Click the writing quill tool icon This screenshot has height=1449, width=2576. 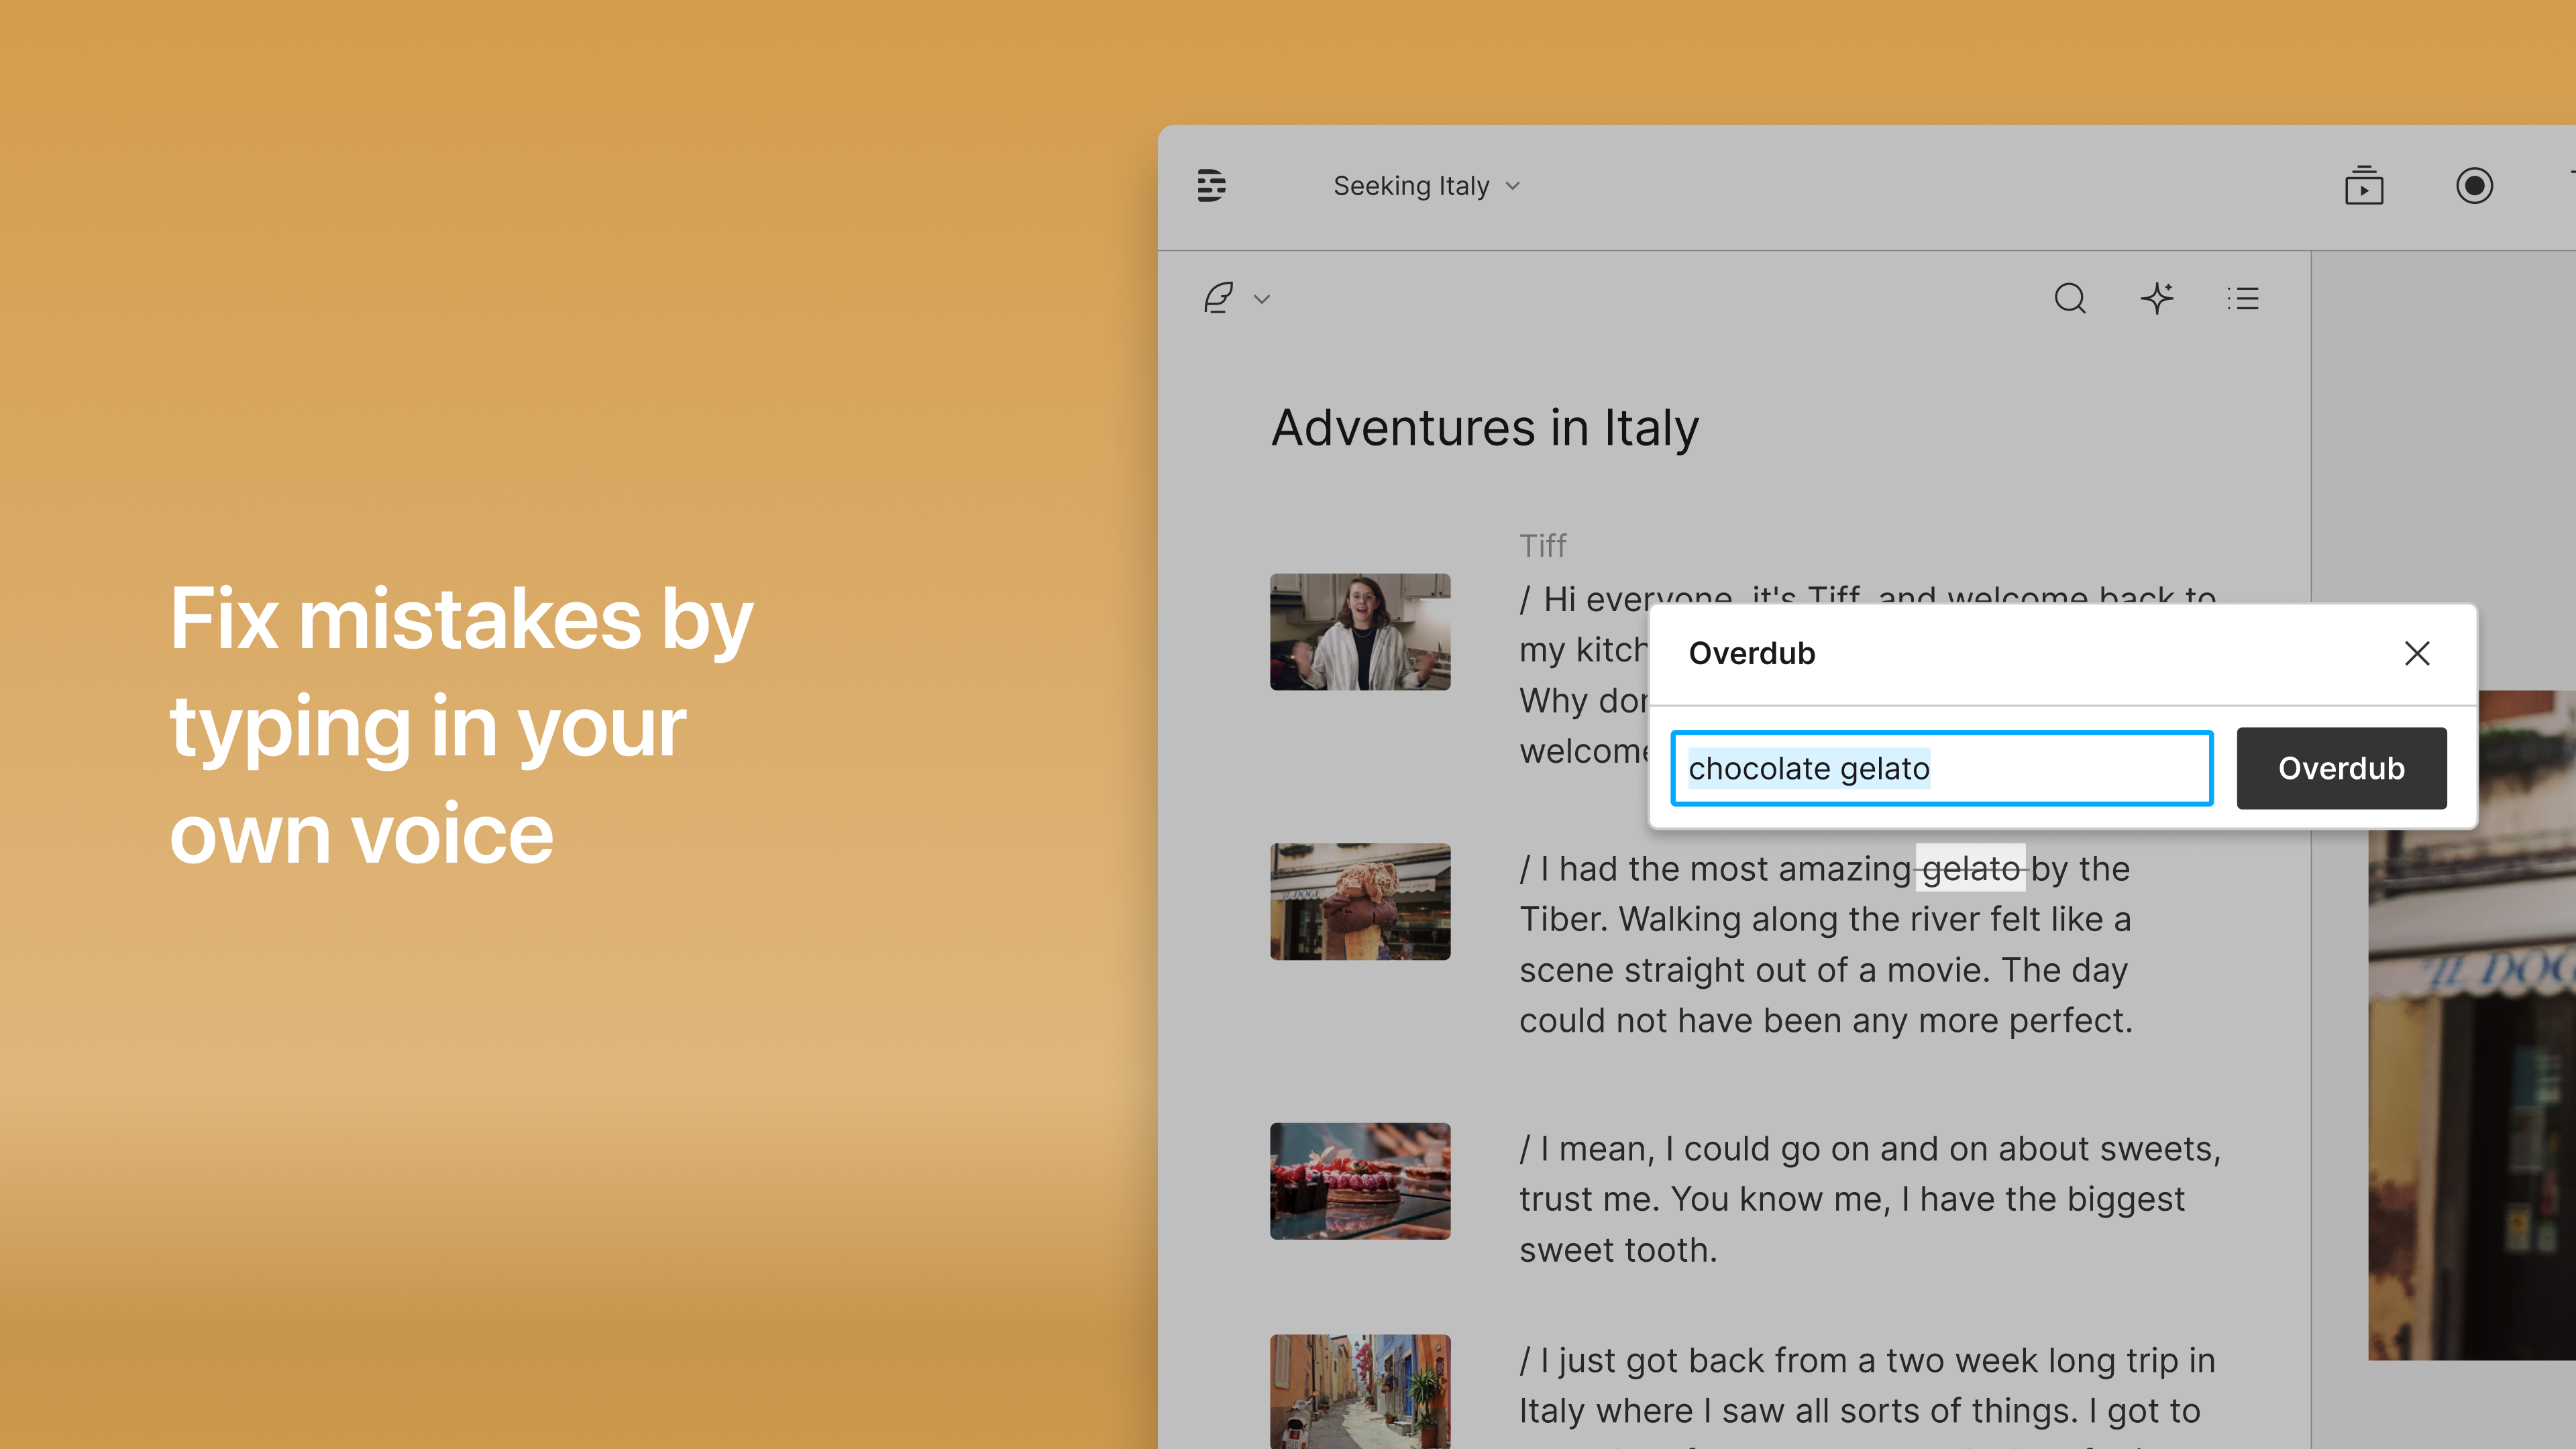coord(1218,298)
